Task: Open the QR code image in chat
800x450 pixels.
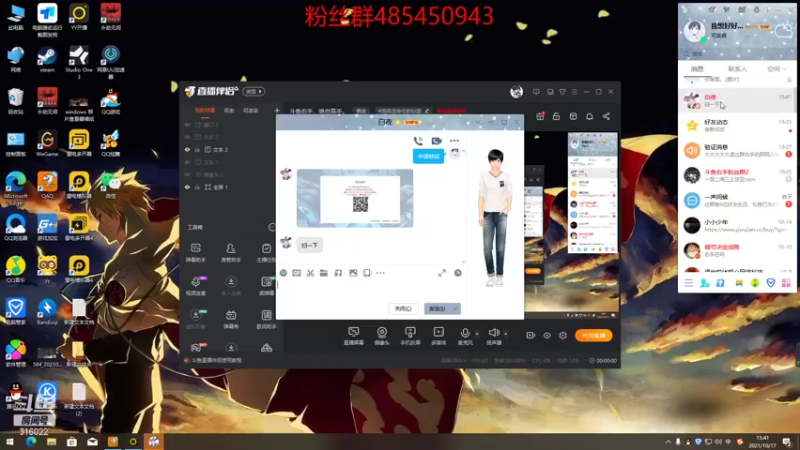Action: (355, 198)
